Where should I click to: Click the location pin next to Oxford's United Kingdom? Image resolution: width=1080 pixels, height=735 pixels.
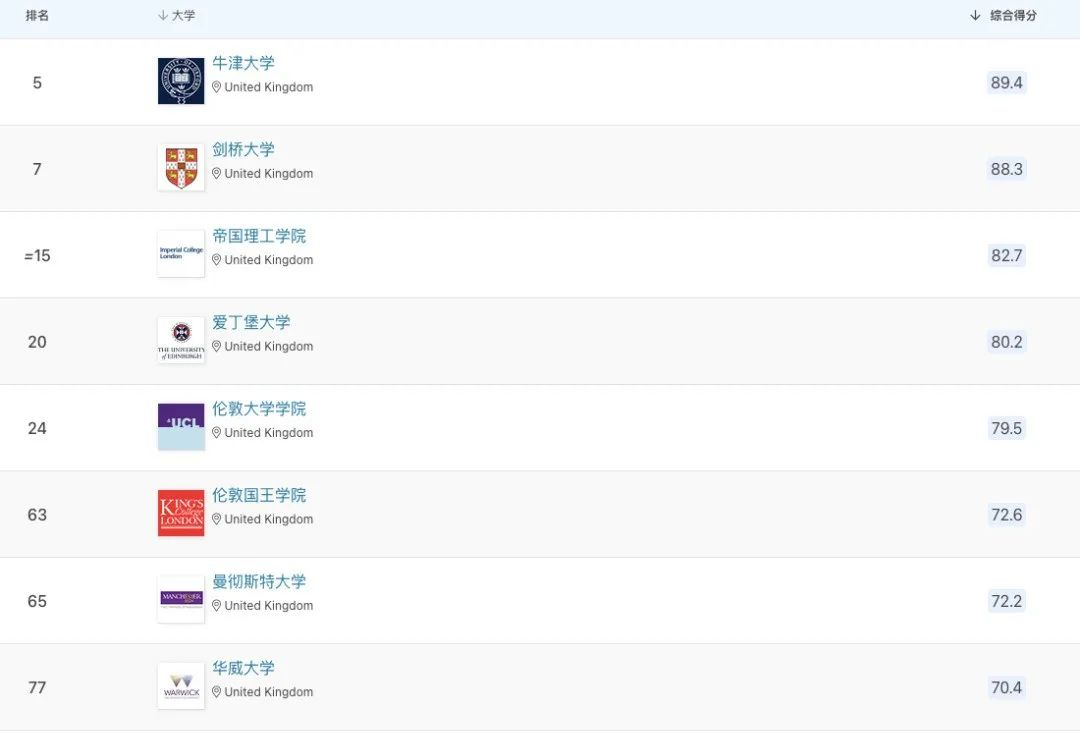point(216,87)
